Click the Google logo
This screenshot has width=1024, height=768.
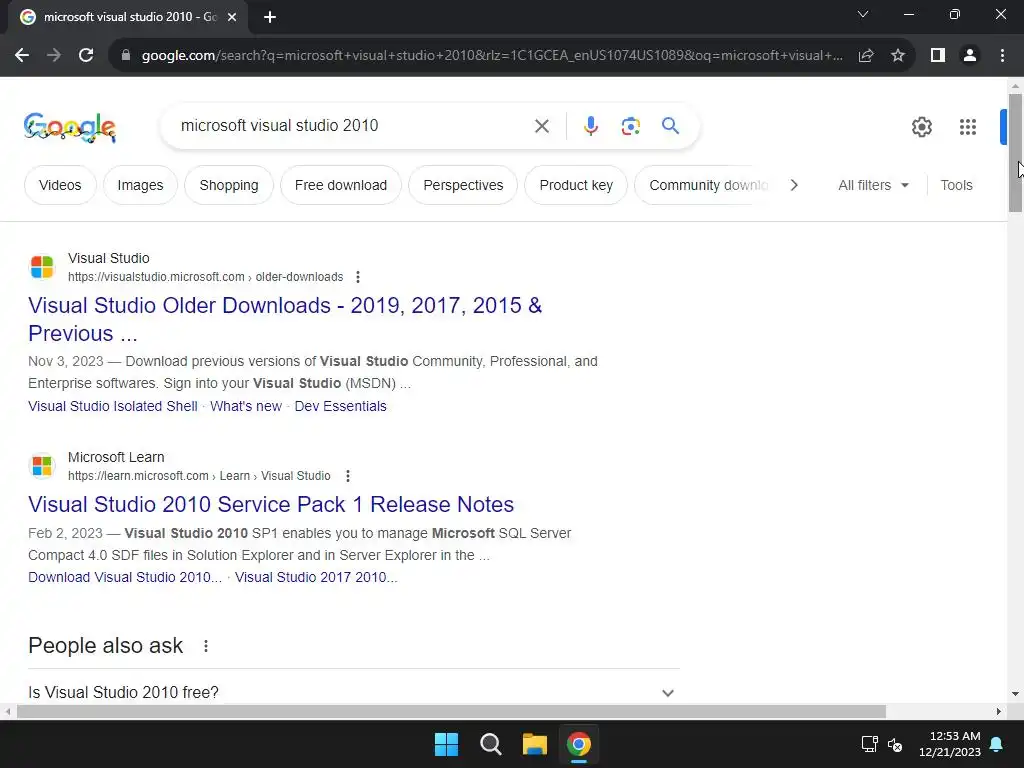click(x=70, y=127)
